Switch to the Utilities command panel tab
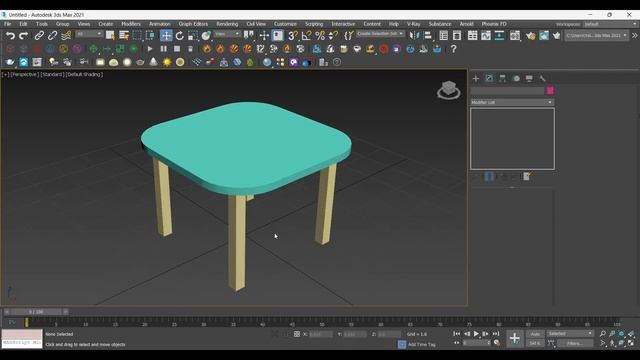 click(x=542, y=78)
